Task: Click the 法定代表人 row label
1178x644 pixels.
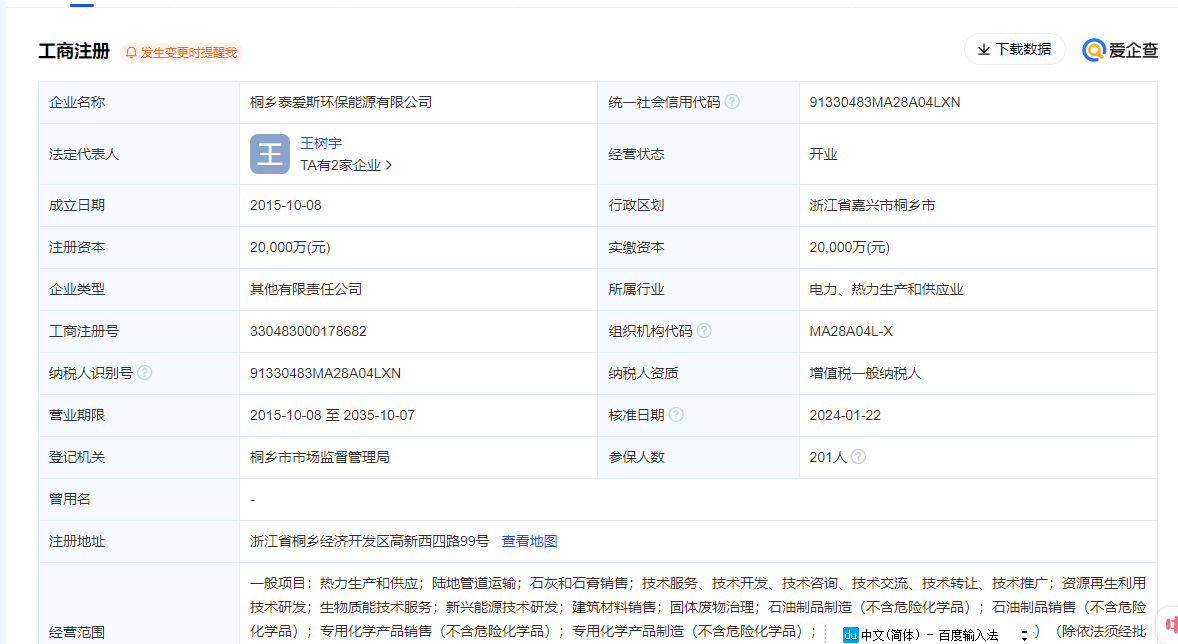Action: pyautogui.click(x=83, y=154)
